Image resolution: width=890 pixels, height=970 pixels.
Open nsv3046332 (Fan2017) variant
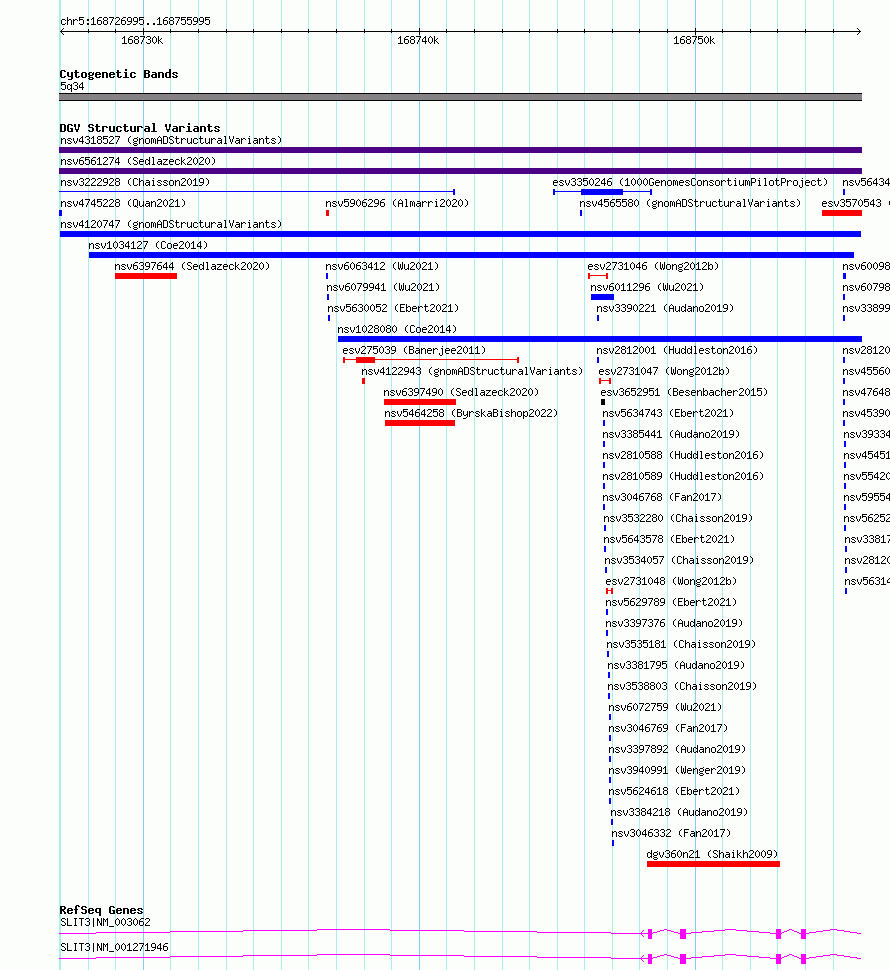click(x=671, y=835)
